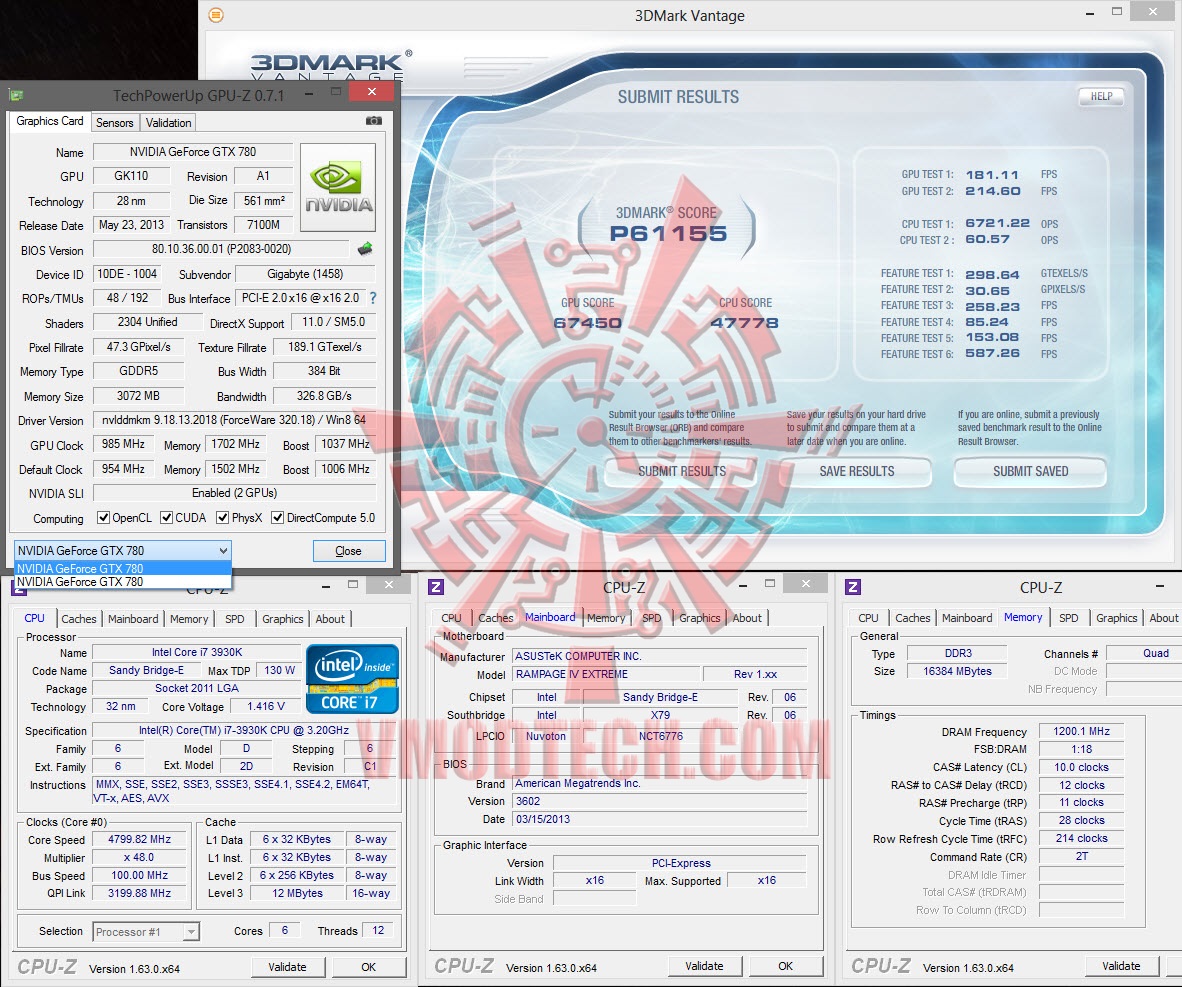Viewport: 1182px width, 987px height.
Task: Open Graphics tab in the left CPU-Z window
Action: click(x=283, y=618)
